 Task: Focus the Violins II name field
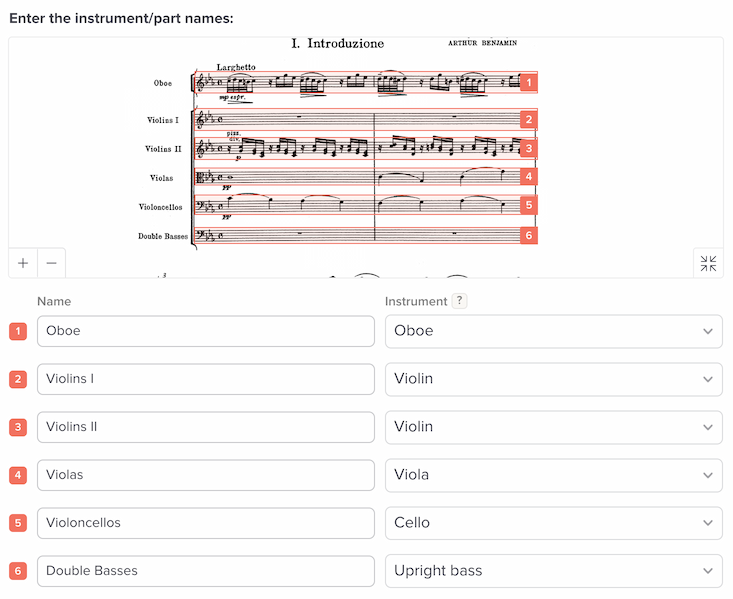[x=206, y=427]
